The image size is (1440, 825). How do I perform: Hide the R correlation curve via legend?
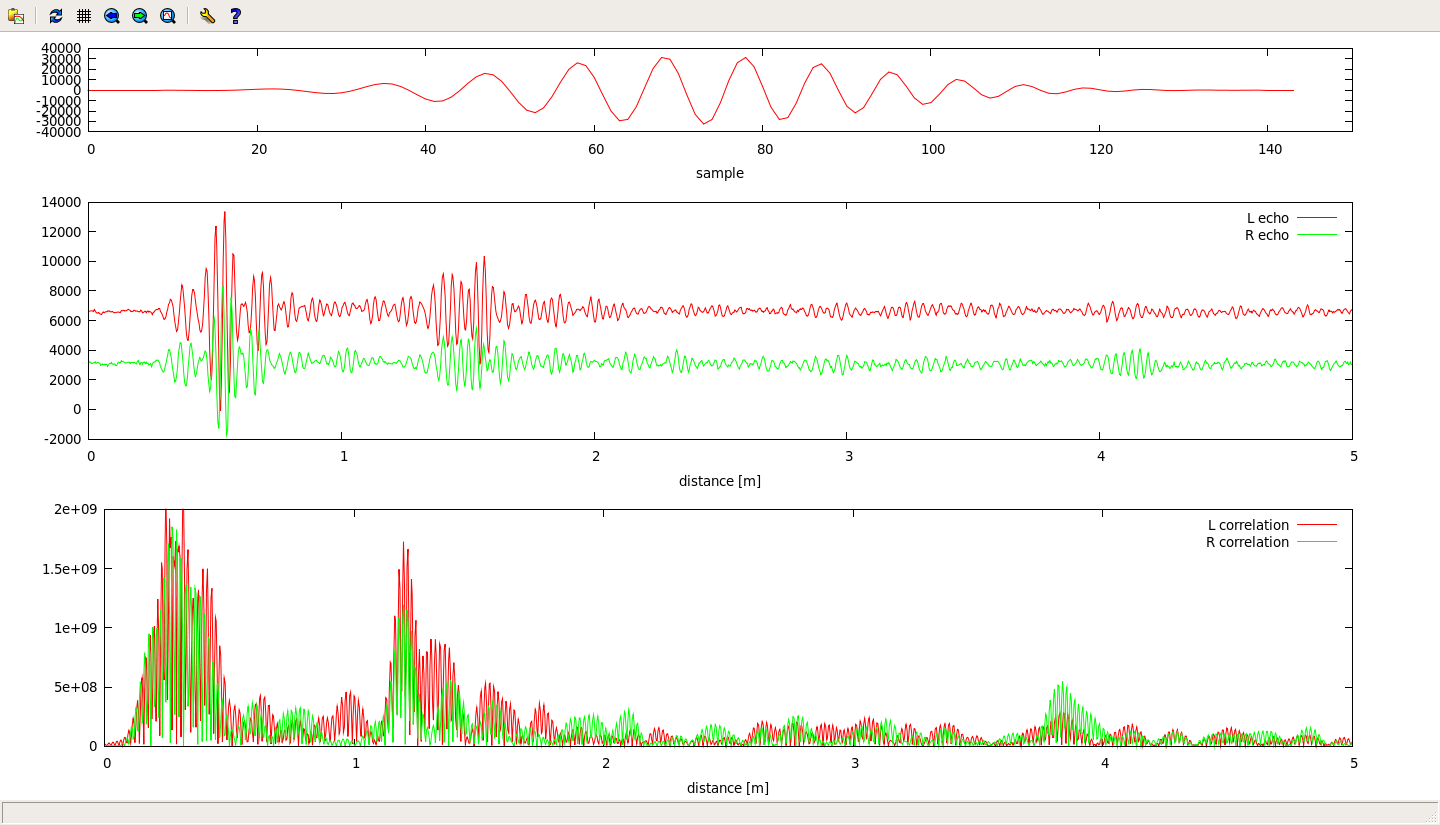(x=1248, y=542)
